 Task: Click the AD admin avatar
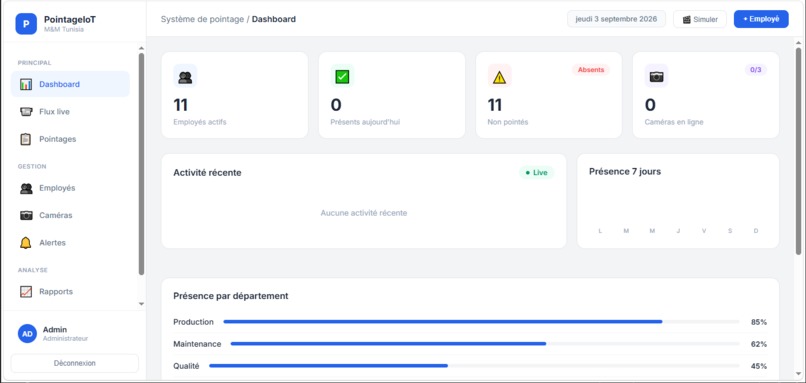pyautogui.click(x=28, y=334)
